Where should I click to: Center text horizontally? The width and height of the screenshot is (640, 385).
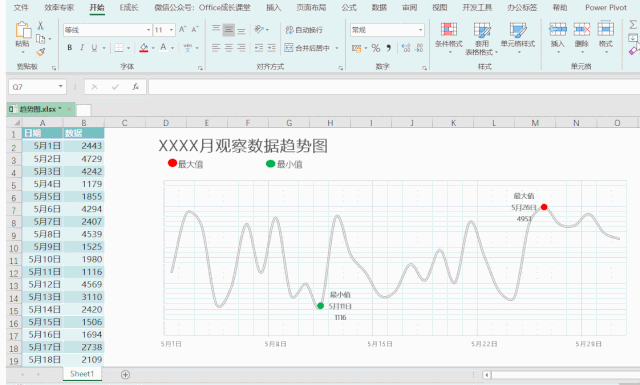pos(229,48)
